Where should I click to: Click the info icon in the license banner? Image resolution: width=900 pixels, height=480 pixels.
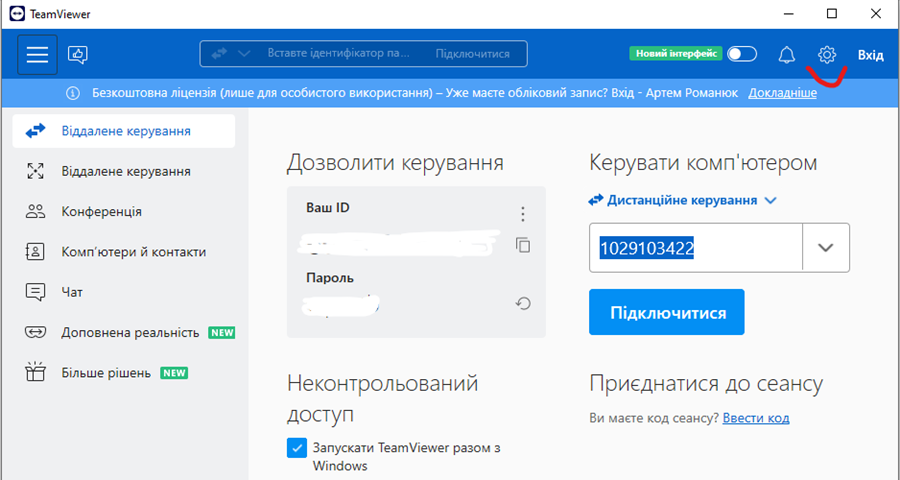pos(72,93)
